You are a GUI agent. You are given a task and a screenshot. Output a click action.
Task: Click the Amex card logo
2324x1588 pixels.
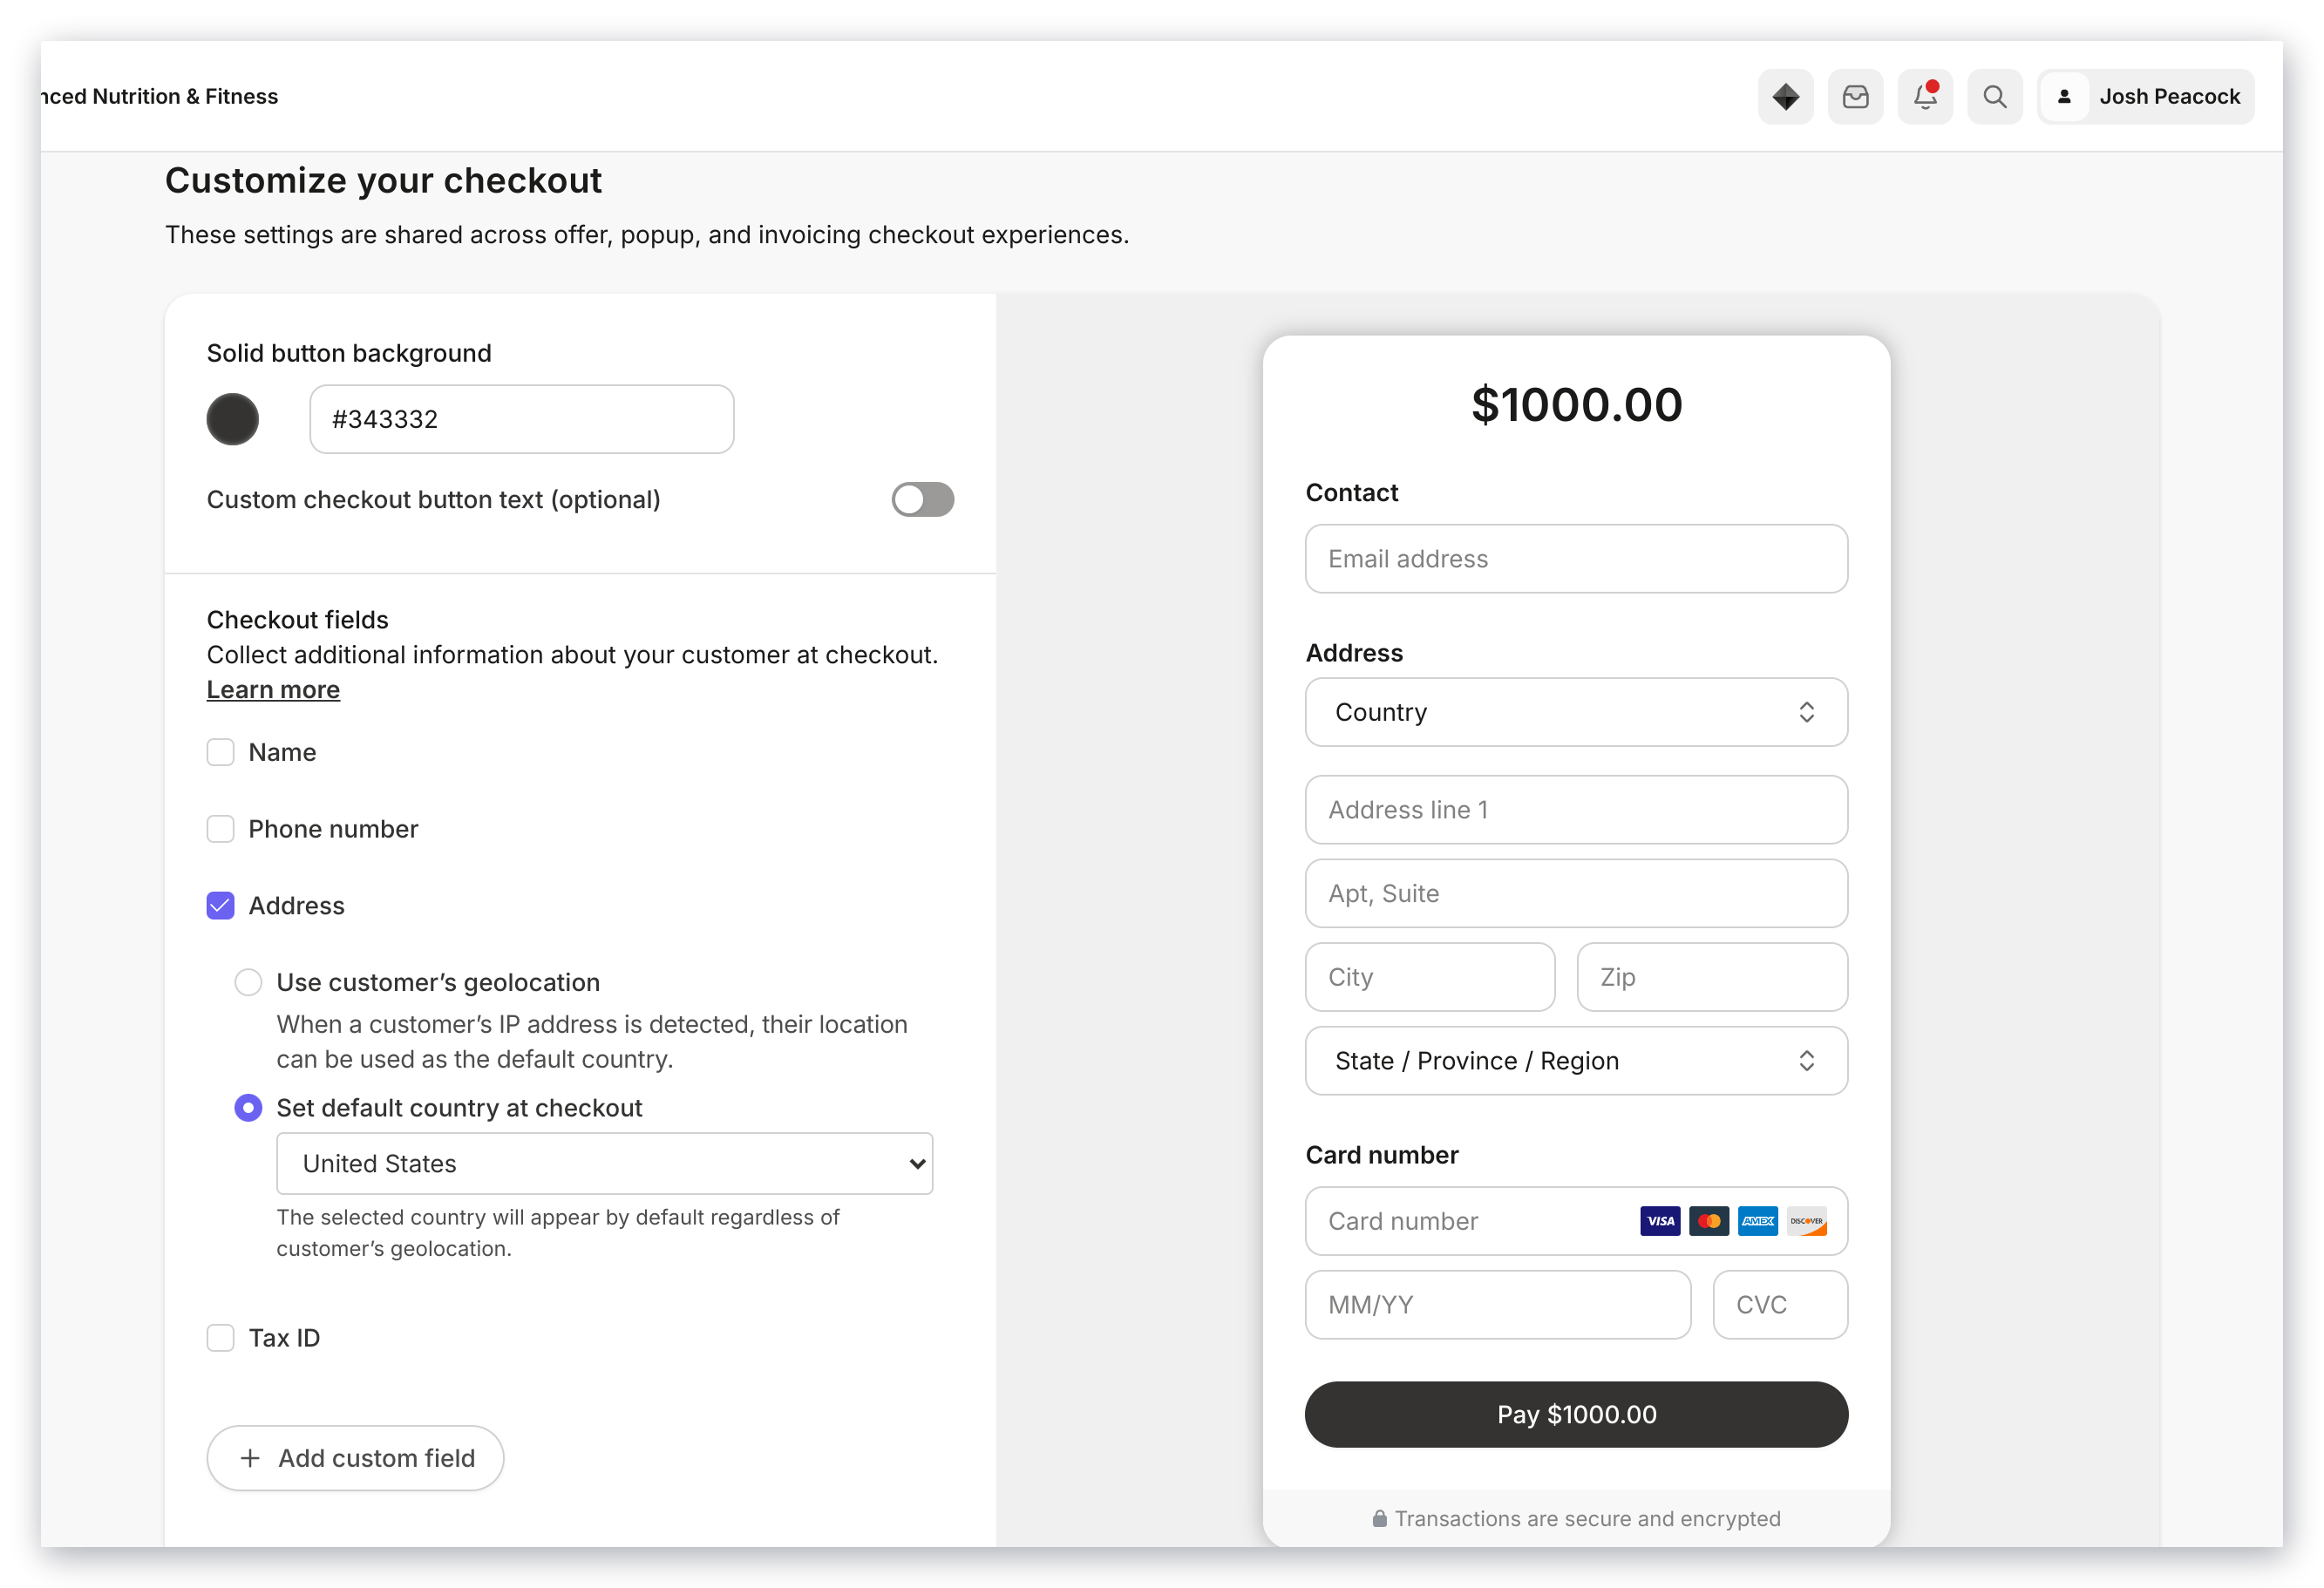(x=1758, y=1221)
